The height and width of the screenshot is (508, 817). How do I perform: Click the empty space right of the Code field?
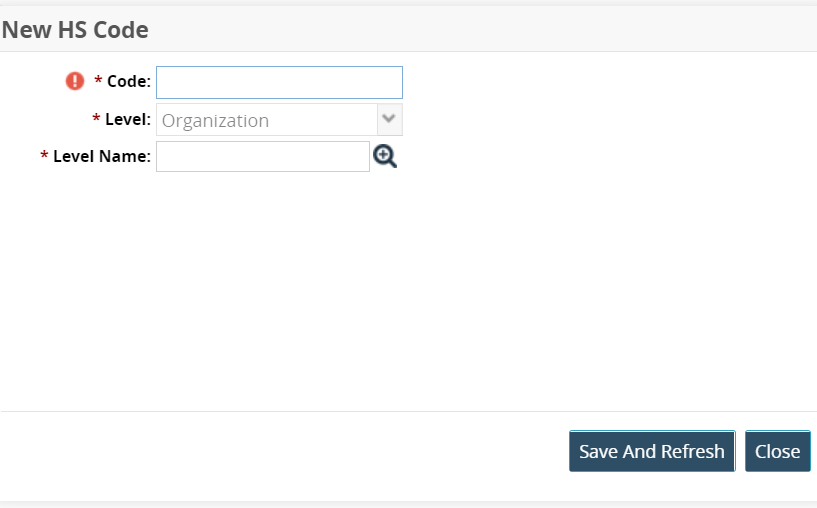(600, 82)
